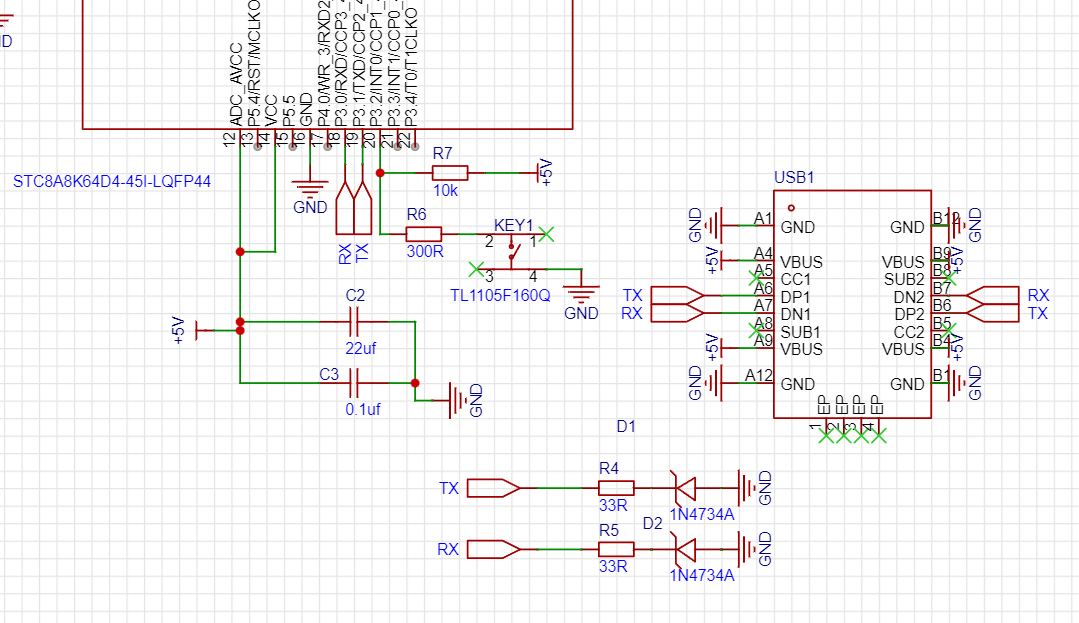Click the no-connect mark at USB1 SUB1 pin

pyautogui.click(x=756, y=330)
